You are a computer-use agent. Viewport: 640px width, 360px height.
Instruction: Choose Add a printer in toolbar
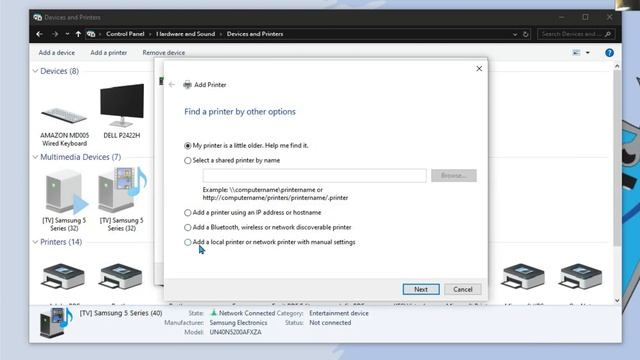(x=109, y=53)
